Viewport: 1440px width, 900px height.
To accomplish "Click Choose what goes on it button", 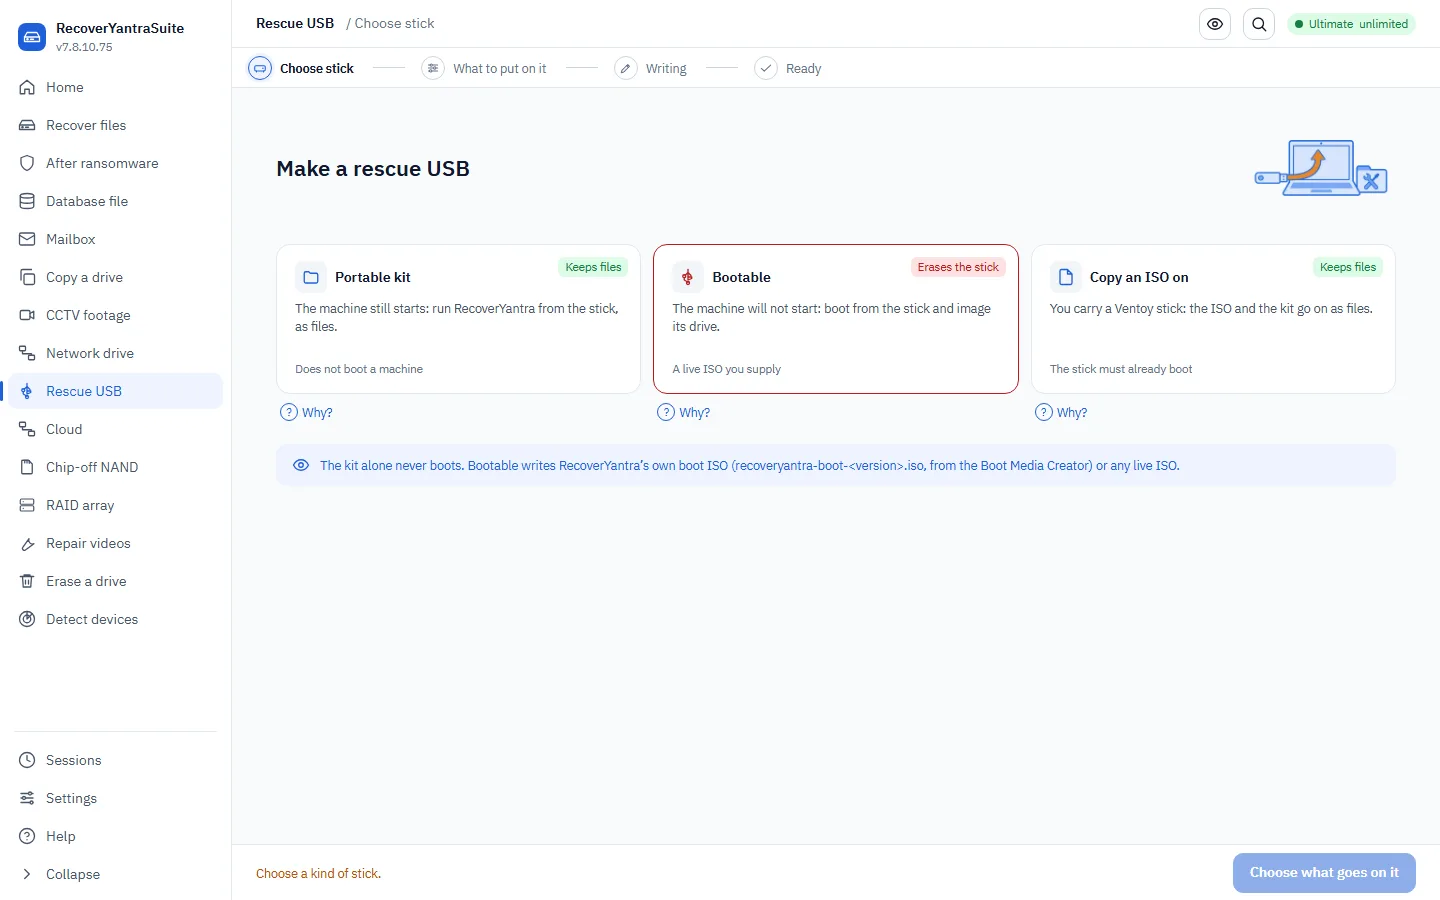I will coord(1324,873).
